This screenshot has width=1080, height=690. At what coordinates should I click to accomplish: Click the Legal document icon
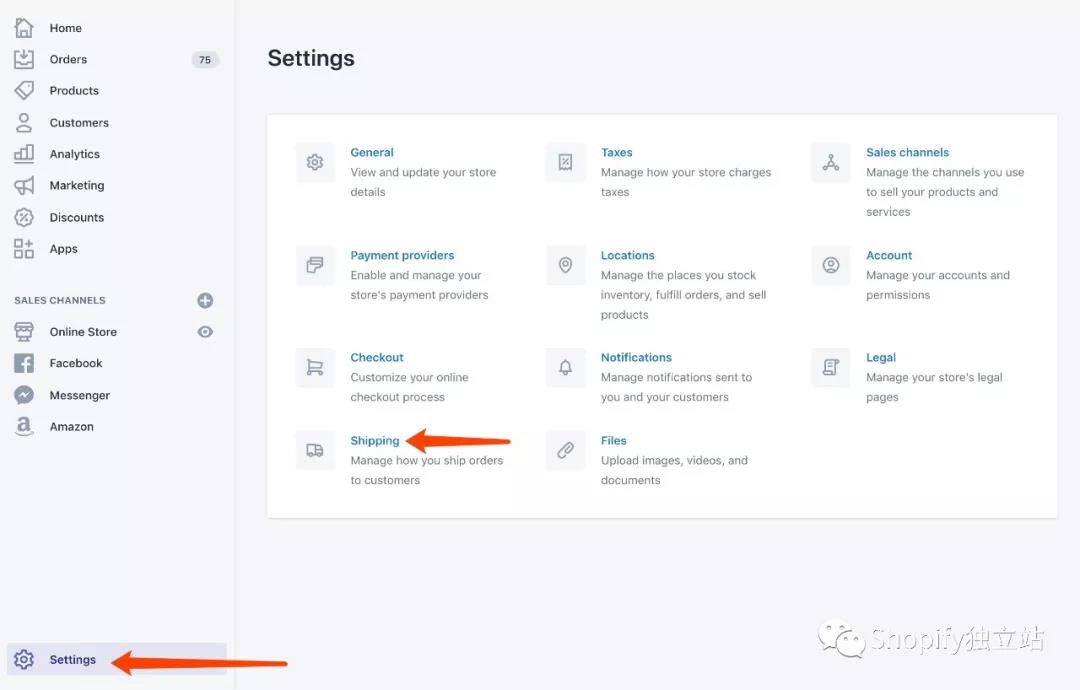pos(830,367)
